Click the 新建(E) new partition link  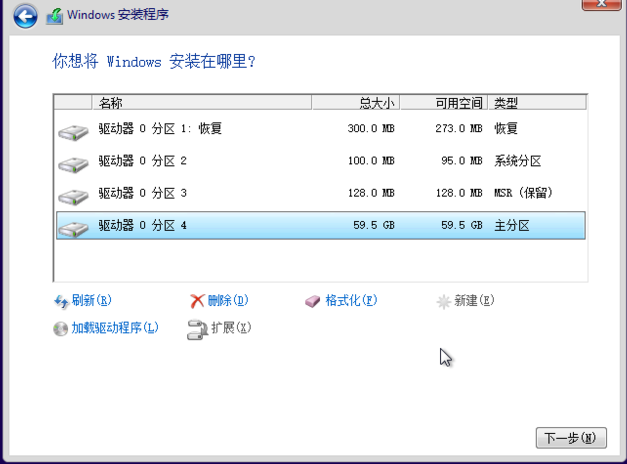(x=474, y=300)
